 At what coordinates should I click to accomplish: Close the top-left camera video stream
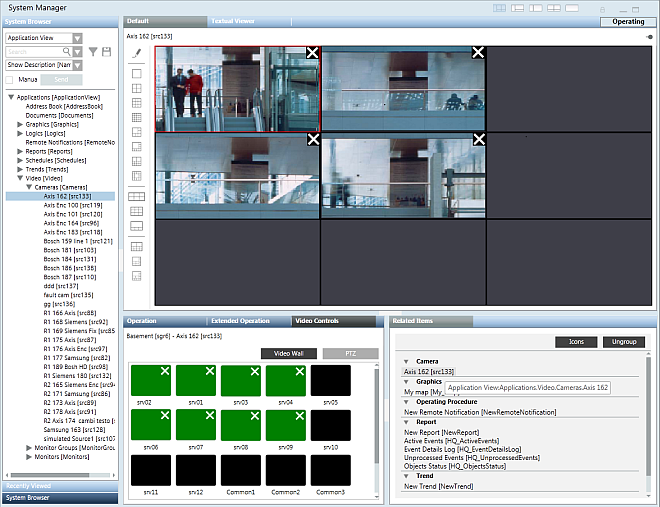(312, 52)
